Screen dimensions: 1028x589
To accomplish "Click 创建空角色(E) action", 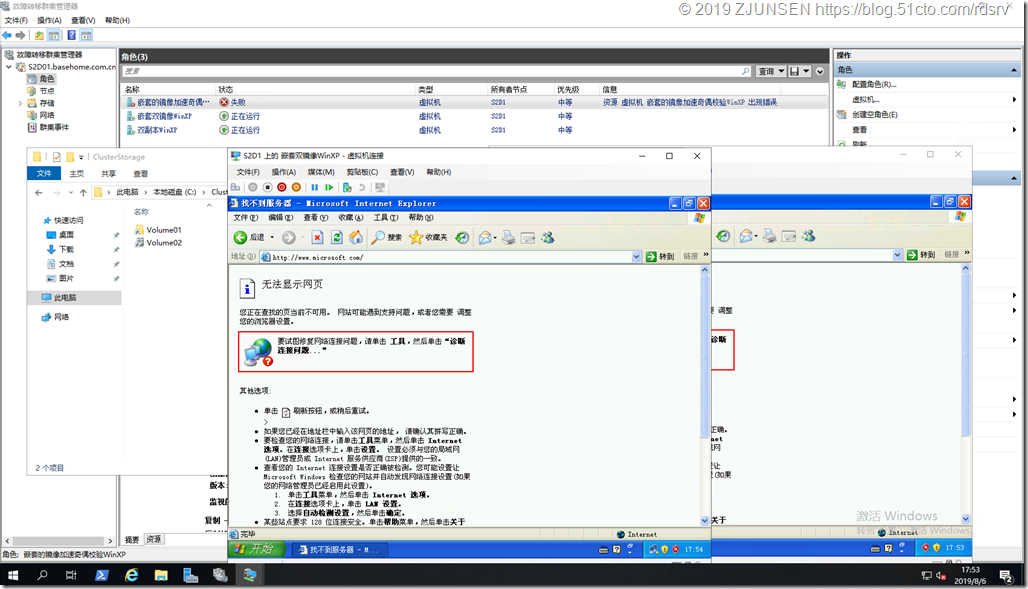I will [874, 115].
